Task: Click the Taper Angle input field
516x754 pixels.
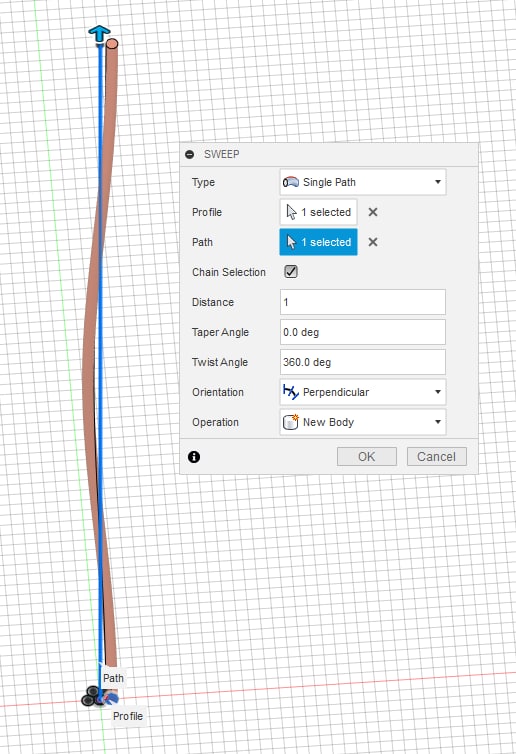Action: click(x=363, y=332)
